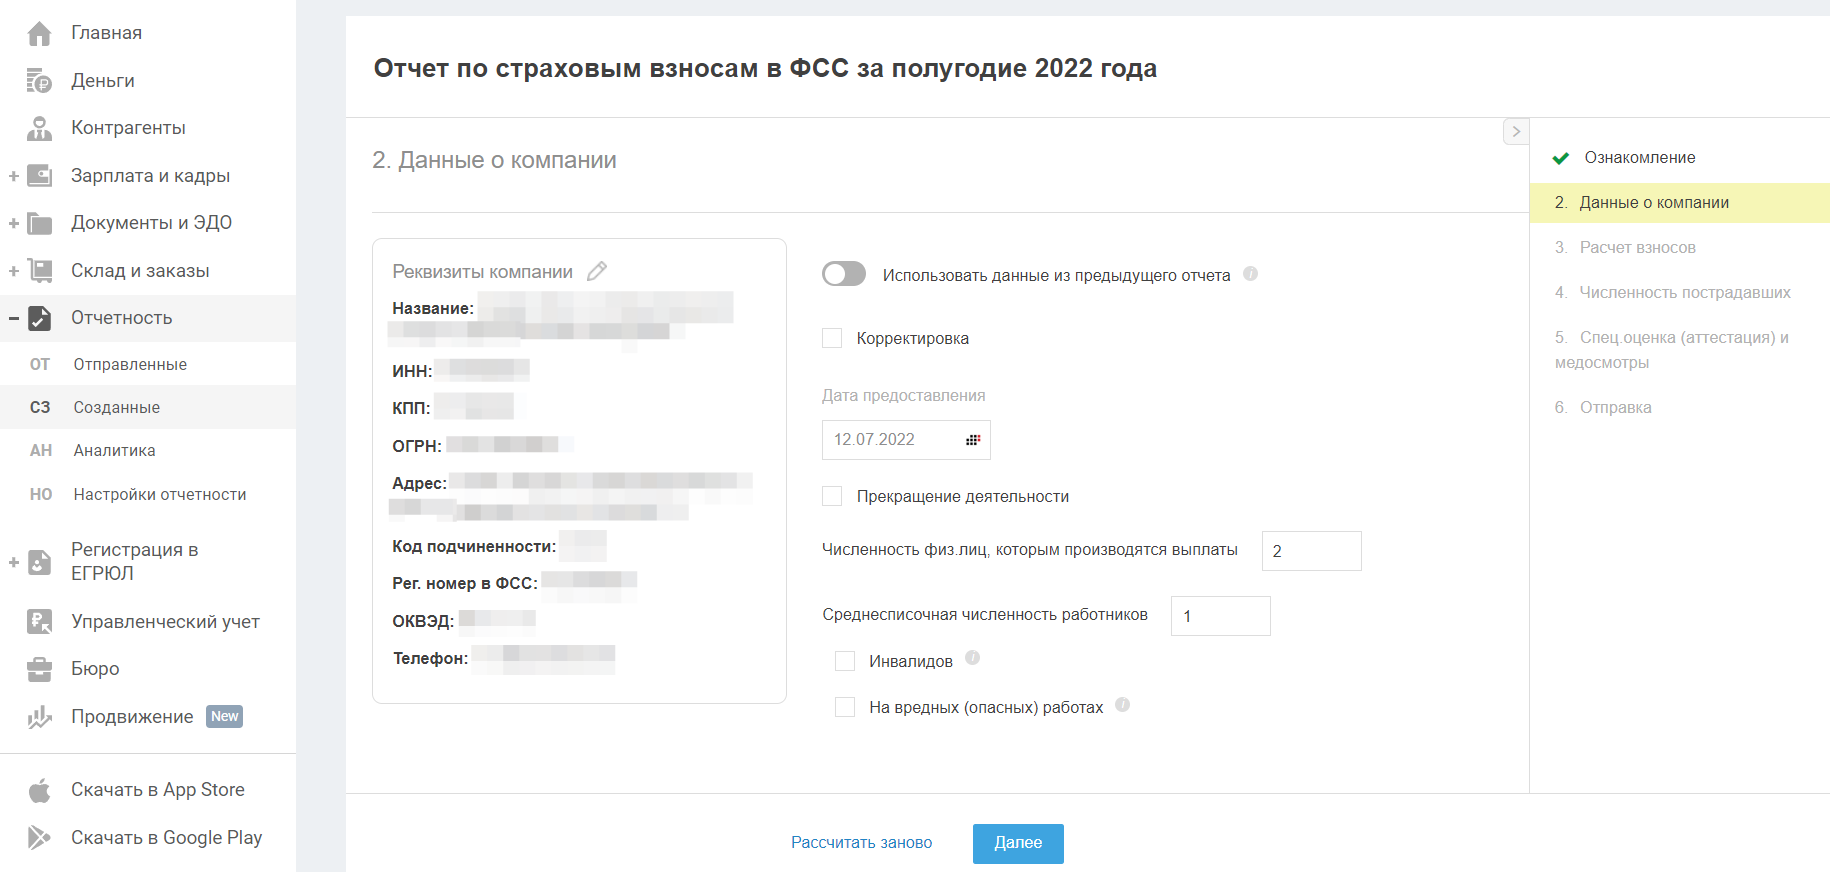This screenshot has width=1830, height=872.
Task: Click the Деньги money icon
Action: (39, 81)
